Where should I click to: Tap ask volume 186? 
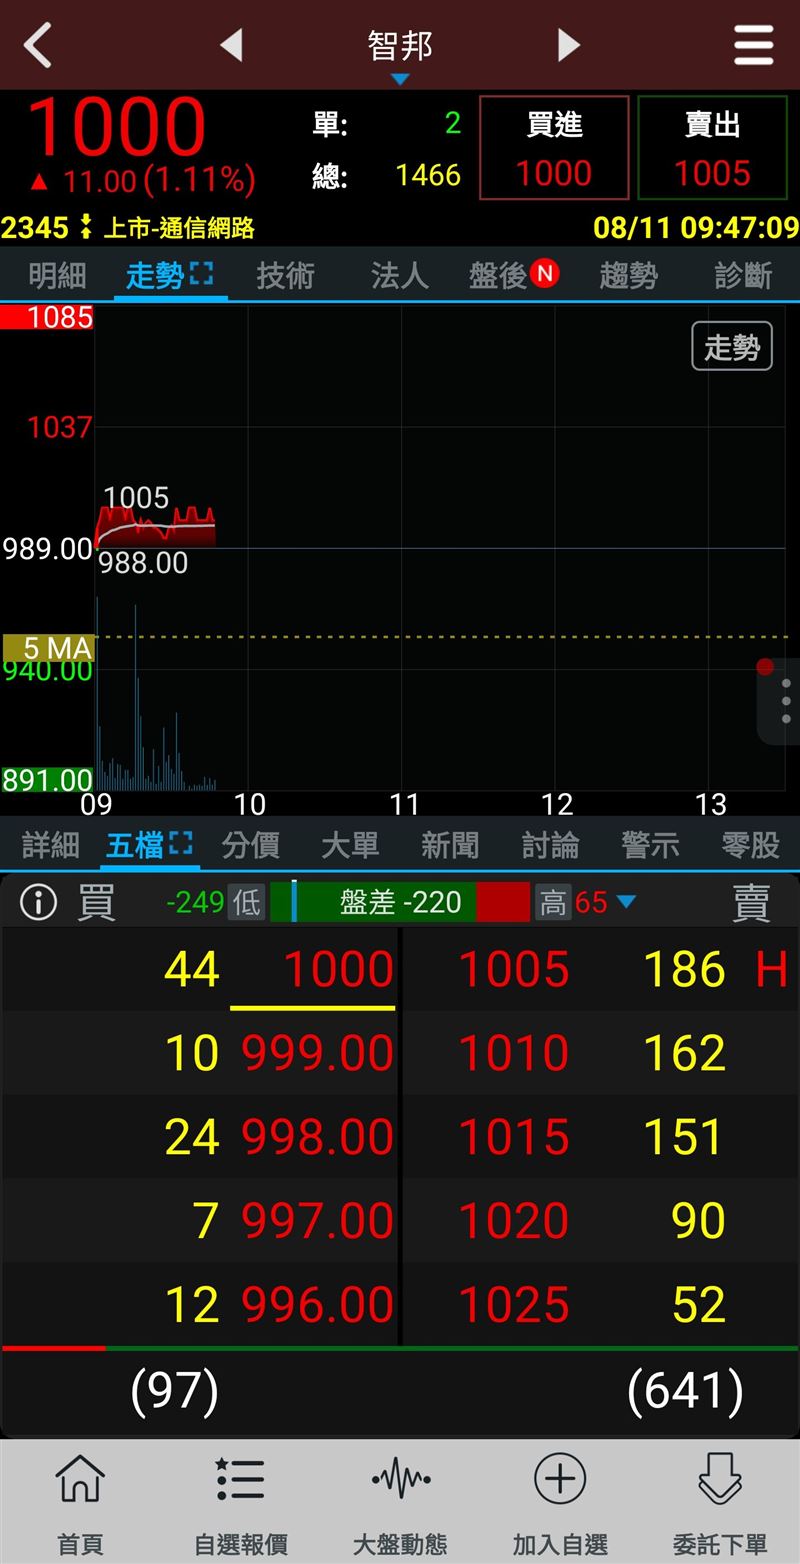pos(684,970)
